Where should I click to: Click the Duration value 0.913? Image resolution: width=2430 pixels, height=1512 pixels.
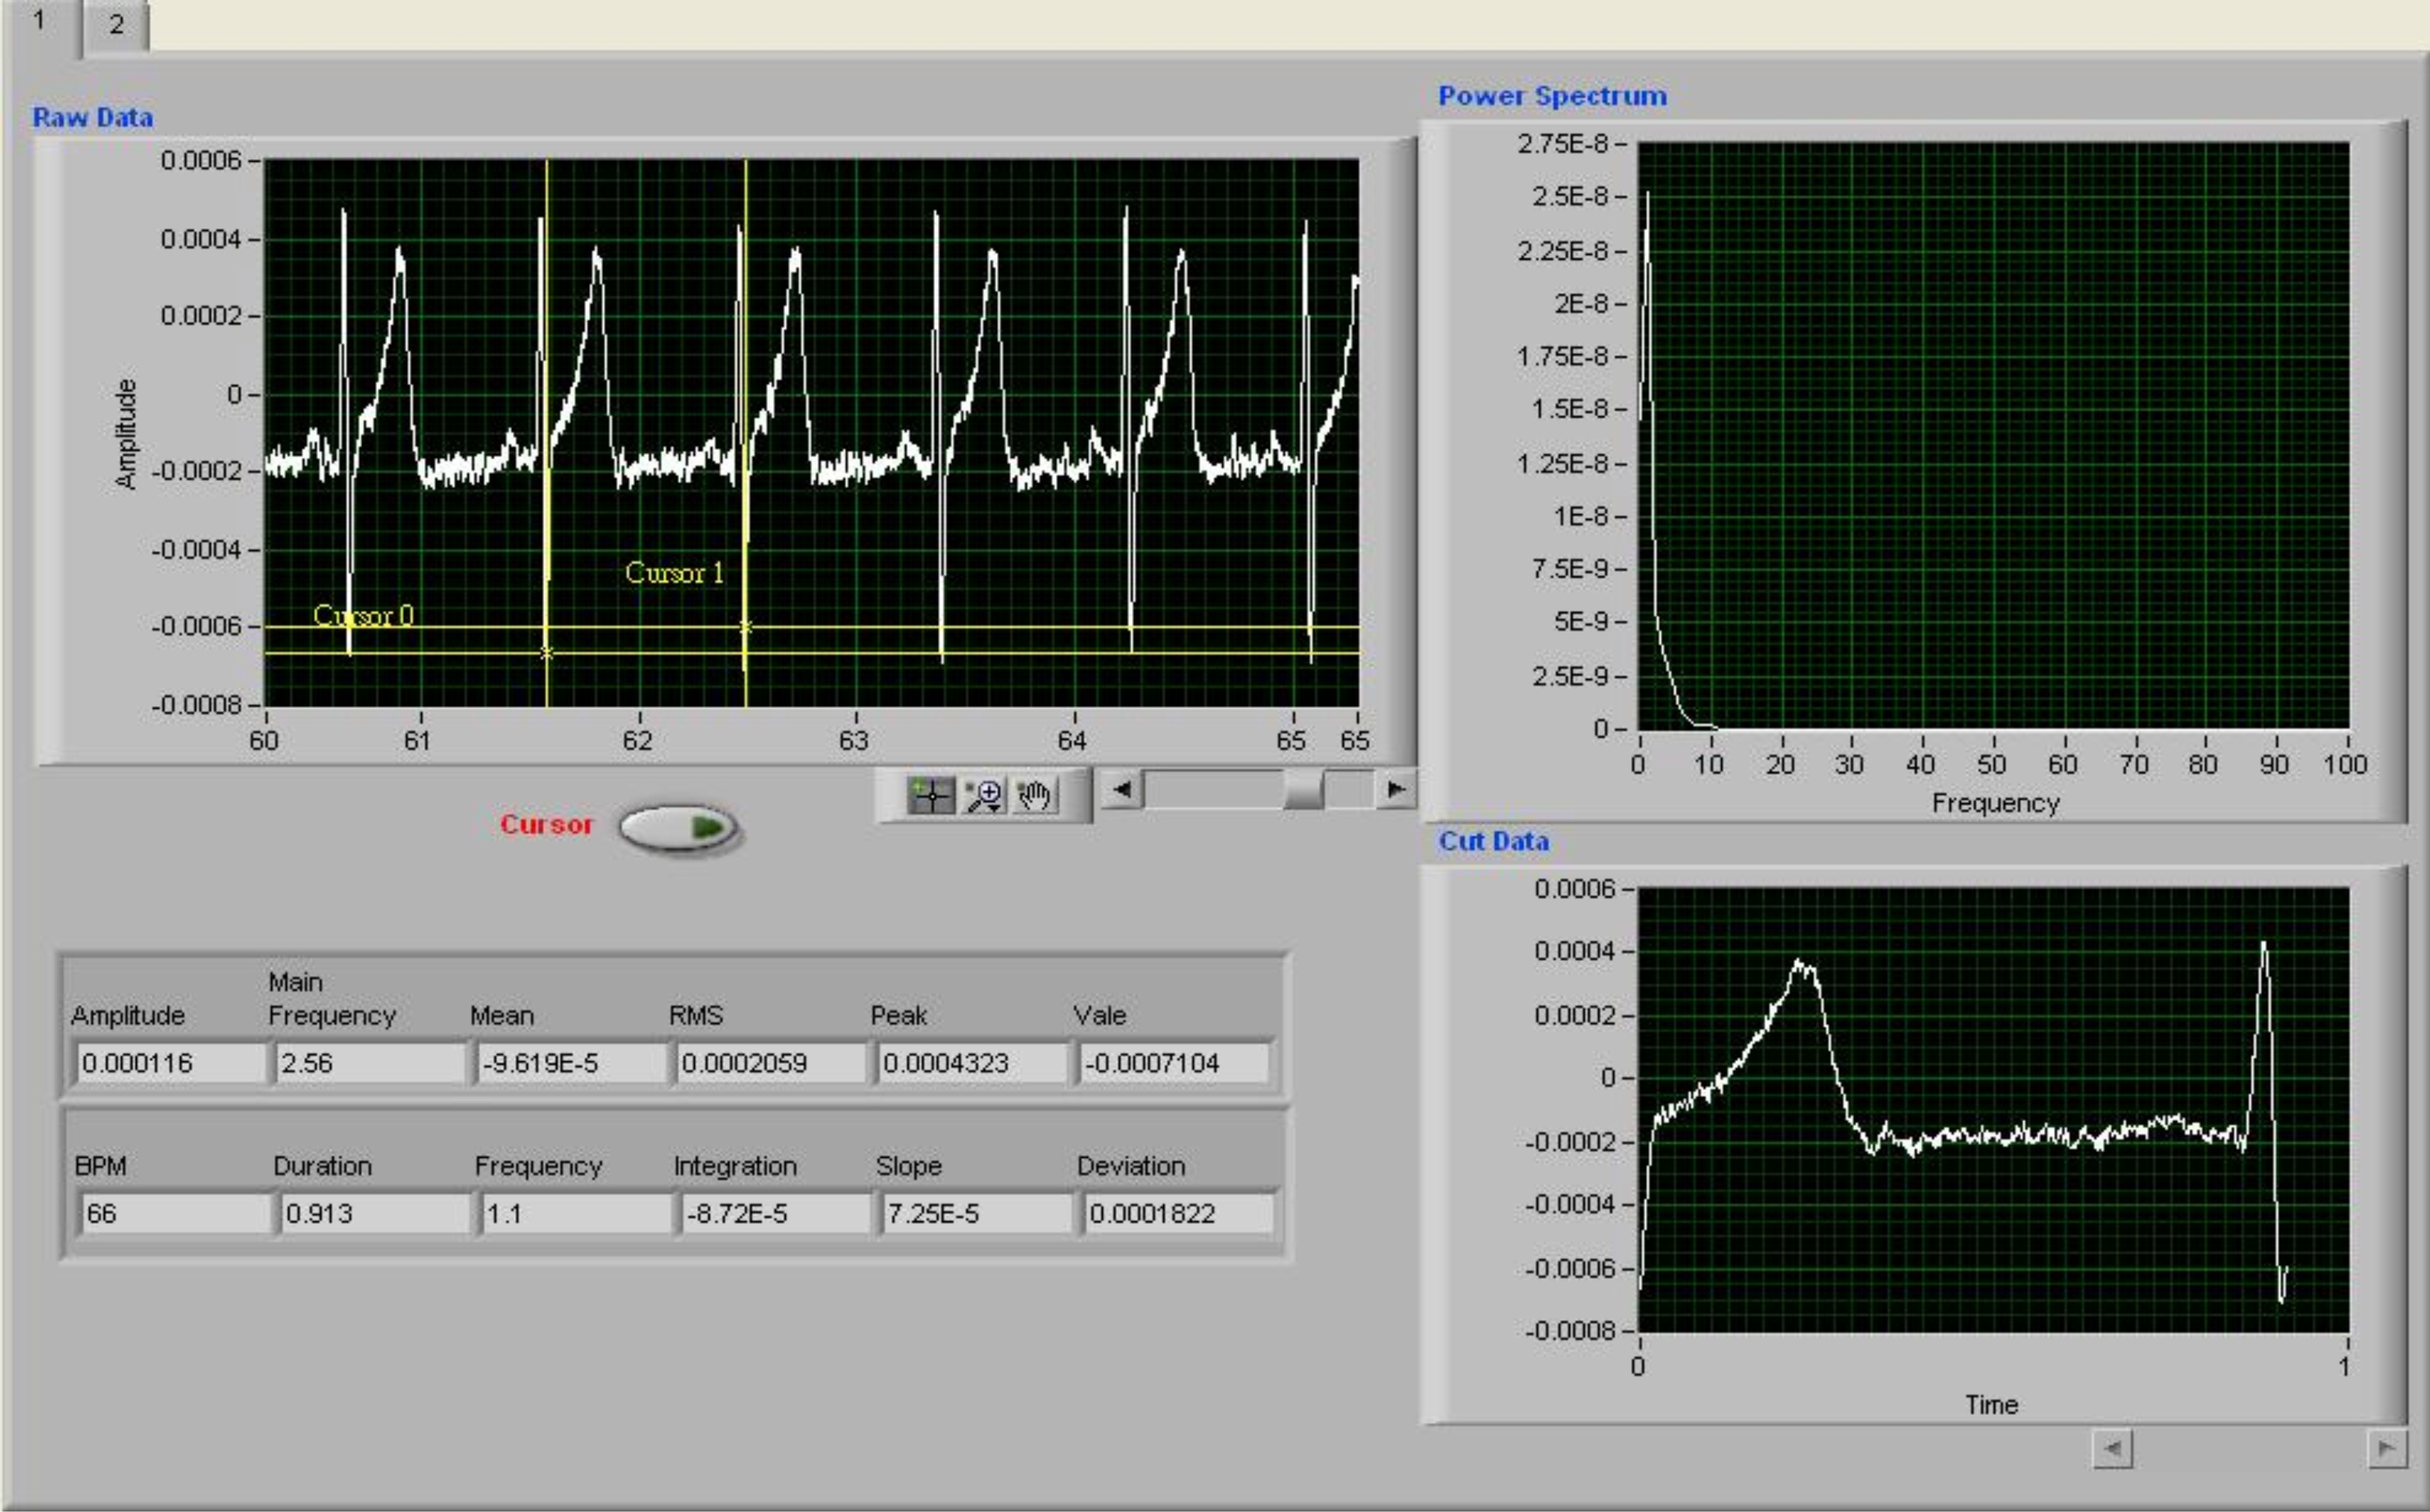coord(376,1214)
